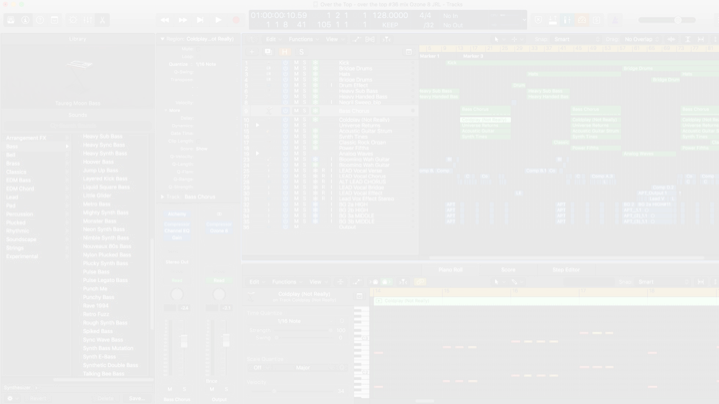Select Hoover Bass patch

pyautogui.click(x=98, y=162)
